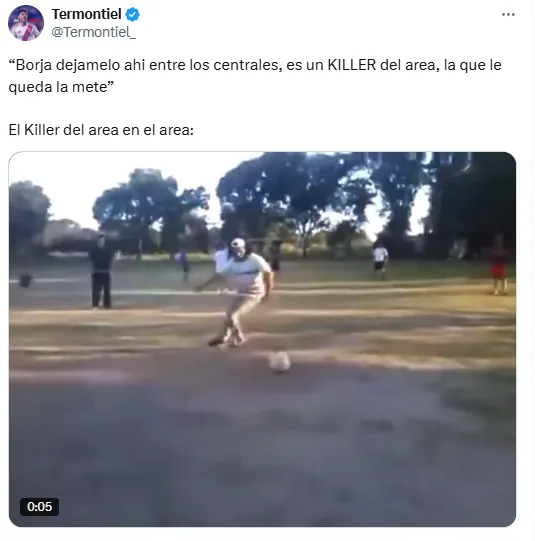Open the three-dot more options menu
Viewport: 535px width, 541px height.
508,14
